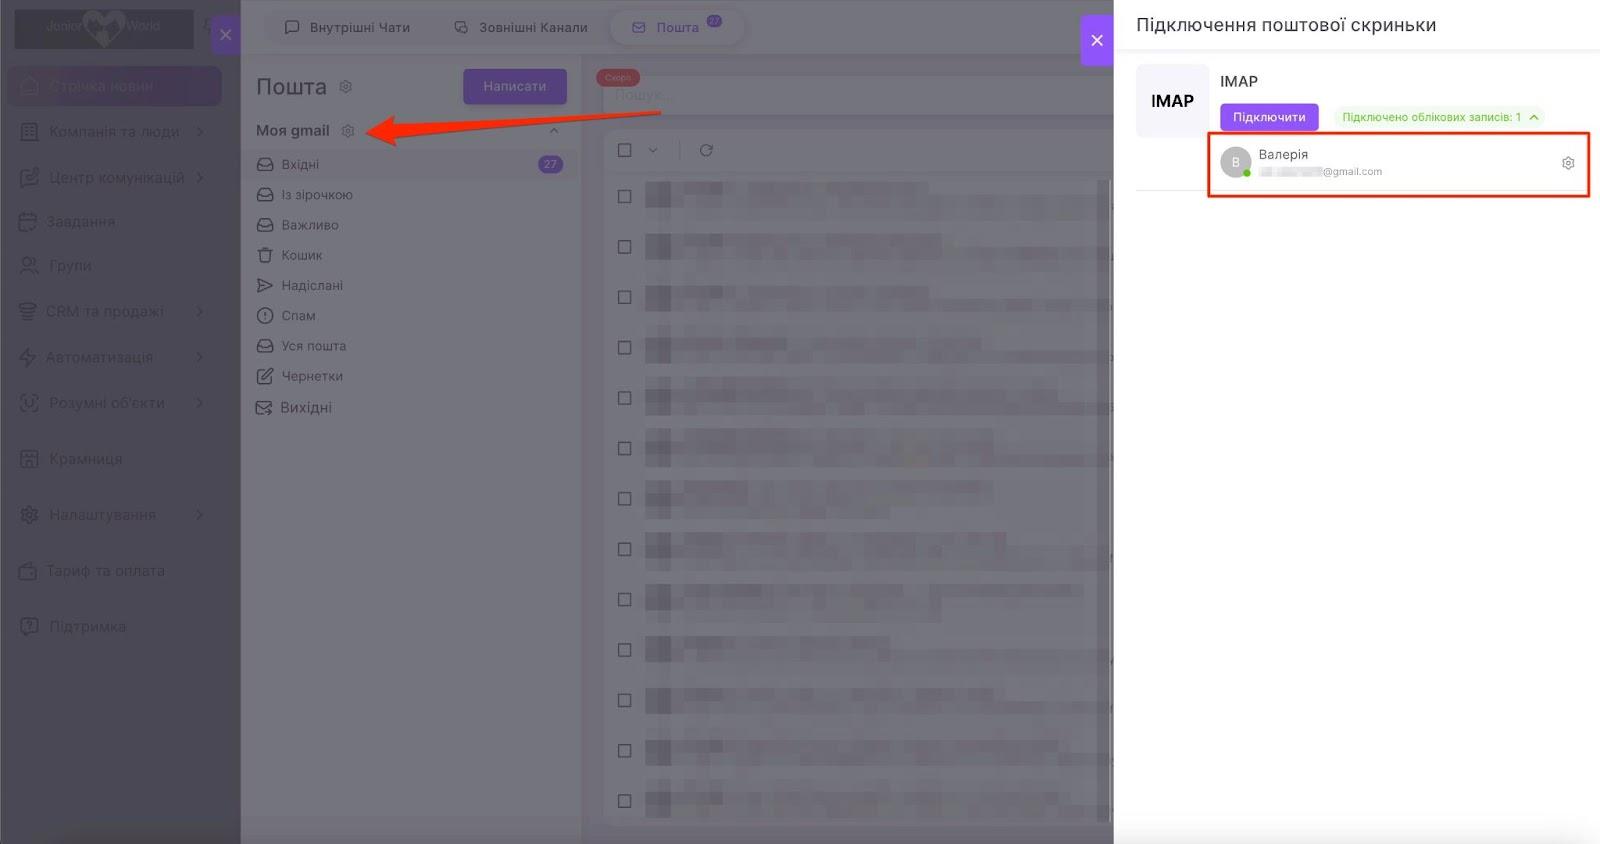Refresh the mail list
The width and height of the screenshot is (1600, 844).
click(706, 150)
